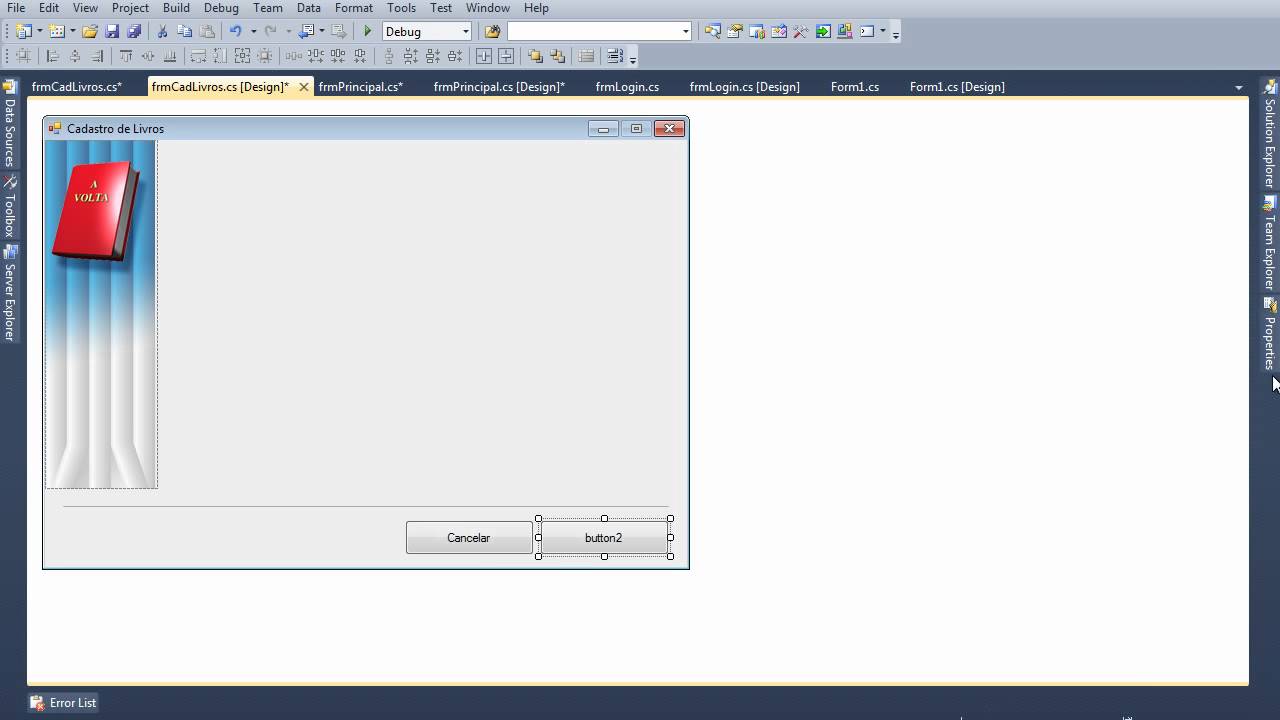The height and width of the screenshot is (720, 1280).
Task: Click the Open File folder icon
Action: 90,31
